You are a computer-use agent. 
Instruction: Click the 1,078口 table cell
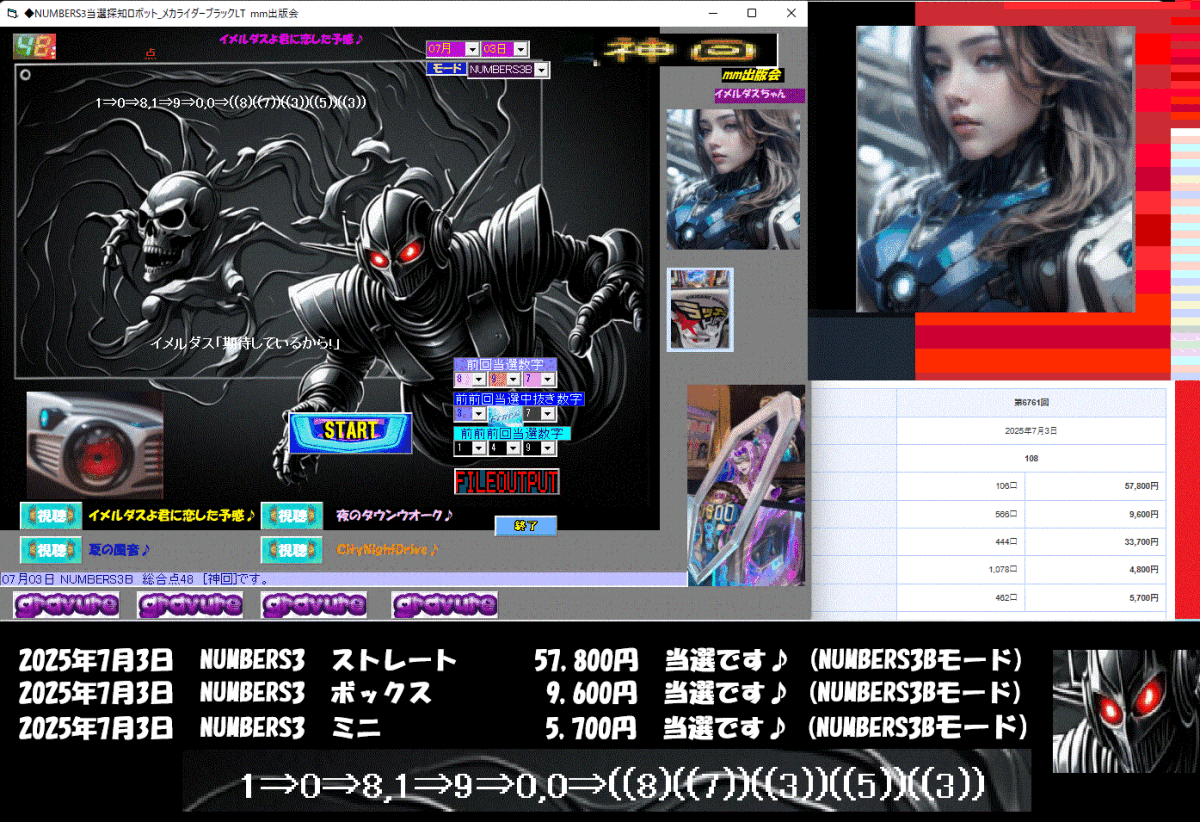click(x=961, y=570)
